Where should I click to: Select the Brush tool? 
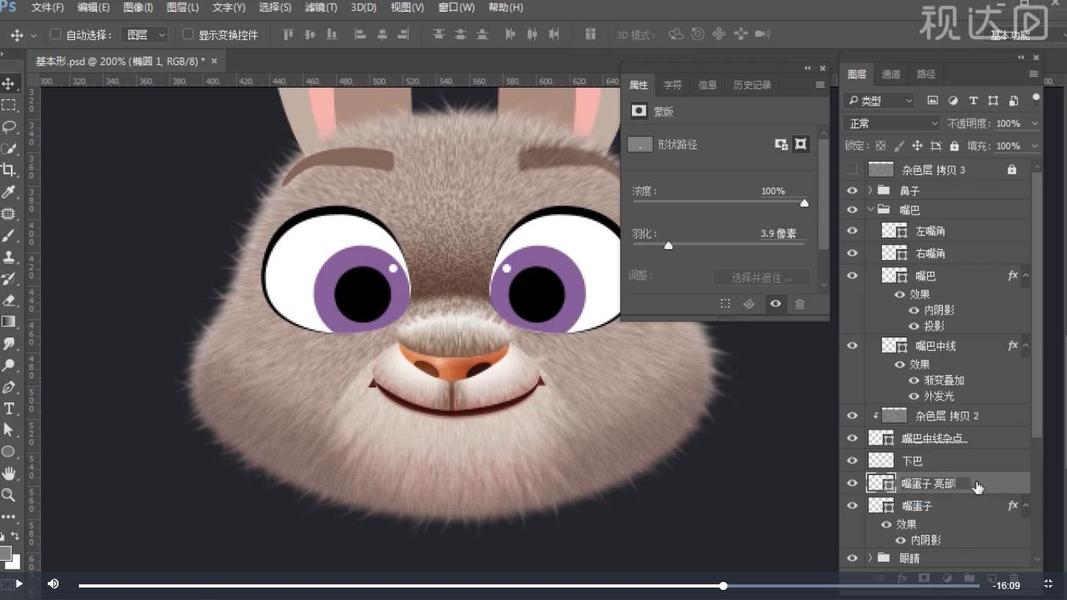[x=9, y=235]
